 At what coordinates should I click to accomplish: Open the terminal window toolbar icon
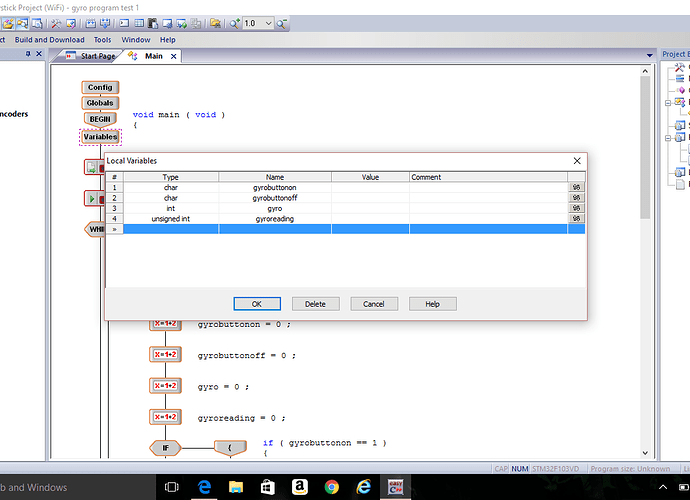(x=125, y=23)
